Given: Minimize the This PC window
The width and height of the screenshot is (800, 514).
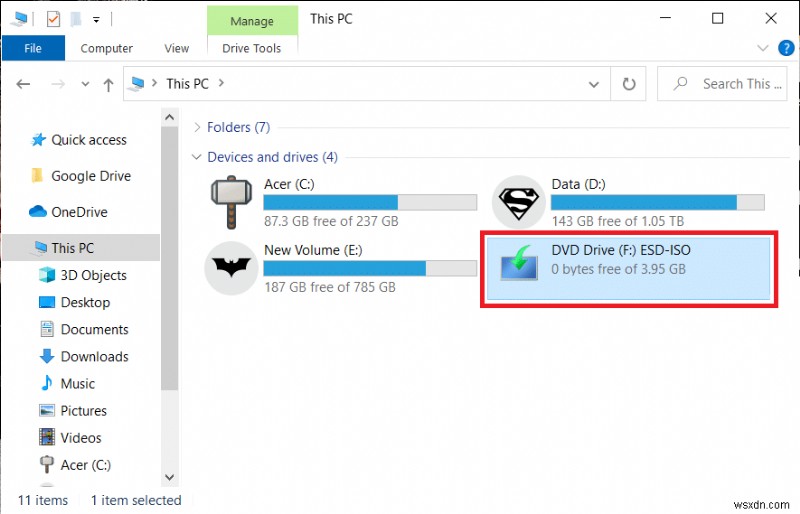Looking at the screenshot, I should click(x=665, y=18).
